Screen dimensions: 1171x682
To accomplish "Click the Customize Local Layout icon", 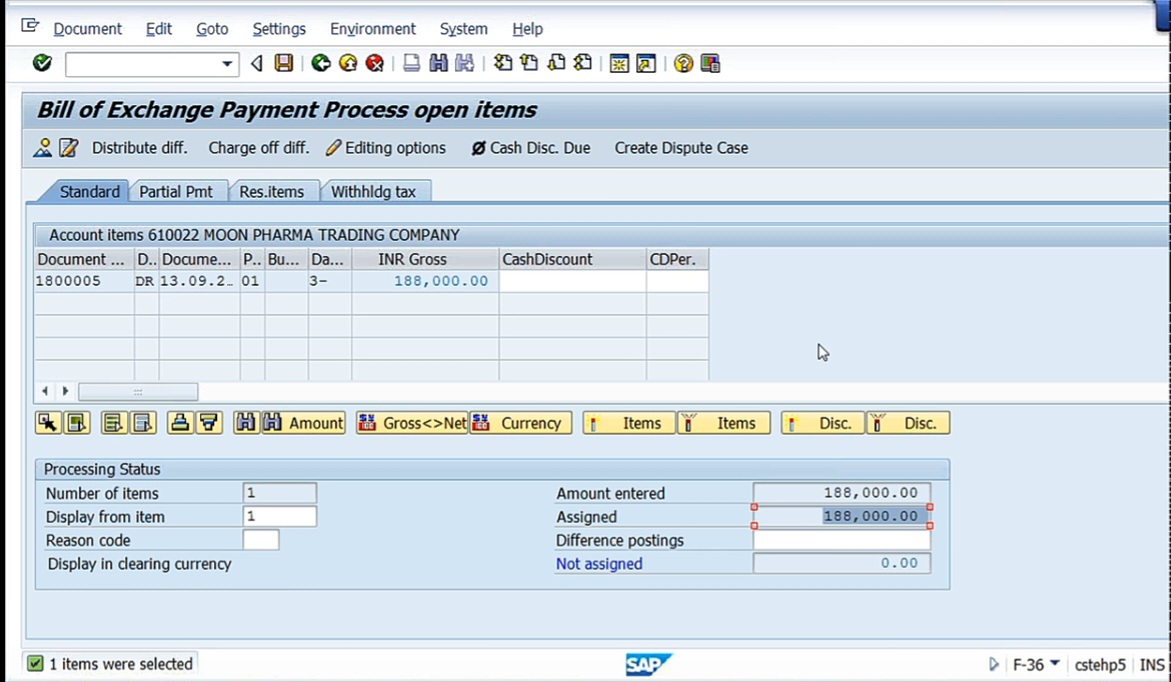I will click(710, 63).
